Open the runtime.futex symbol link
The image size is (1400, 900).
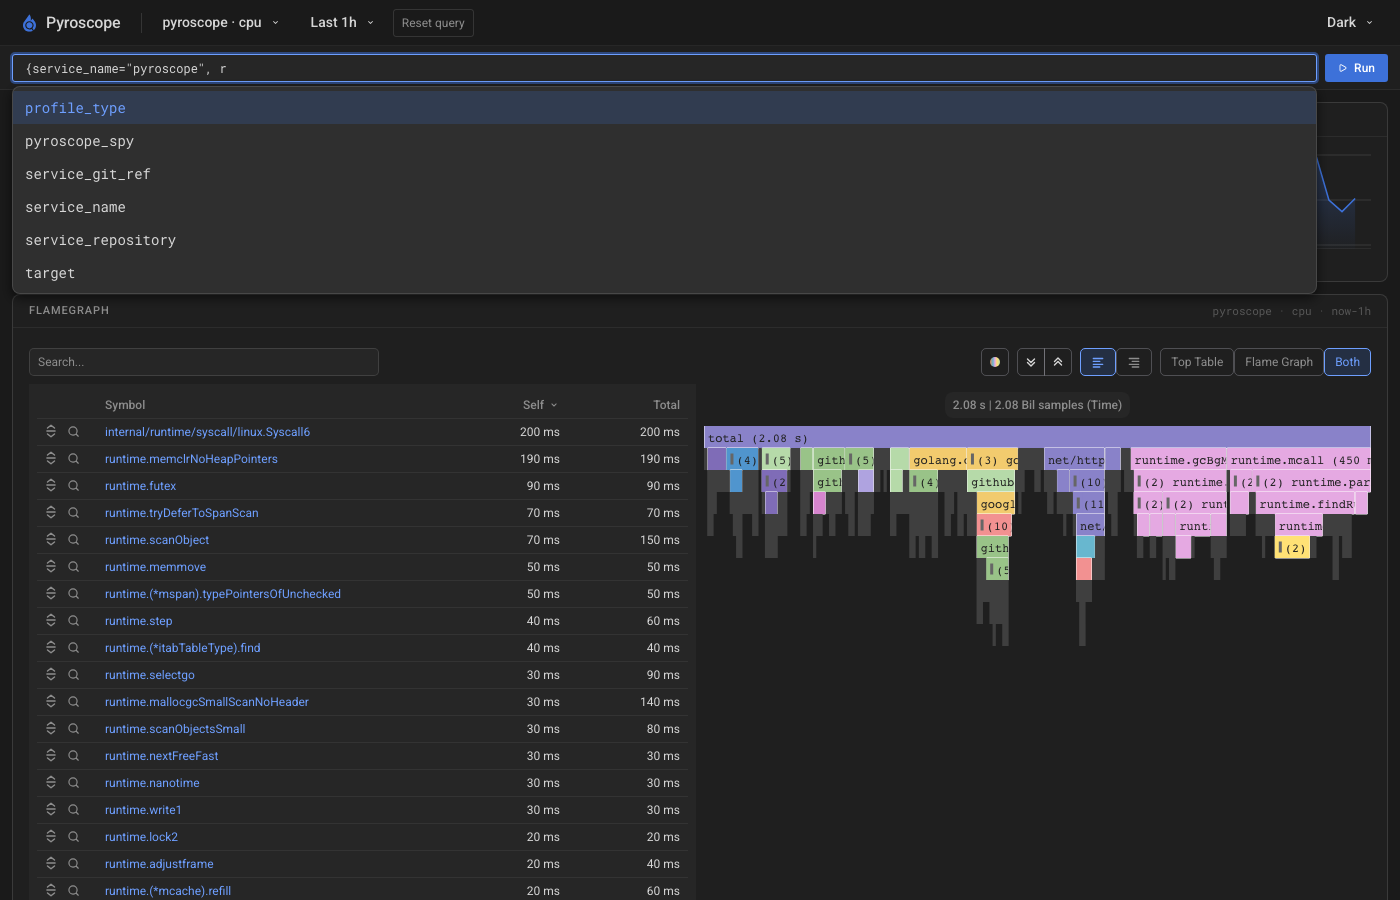click(x=140, y=486)
